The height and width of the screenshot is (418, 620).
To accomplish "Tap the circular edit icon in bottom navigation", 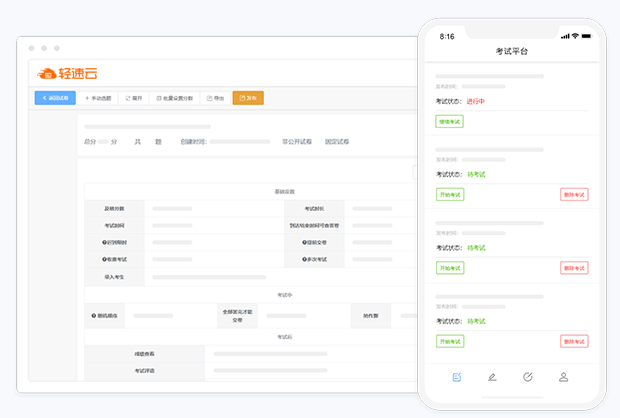I will click(x=528, y=377).
